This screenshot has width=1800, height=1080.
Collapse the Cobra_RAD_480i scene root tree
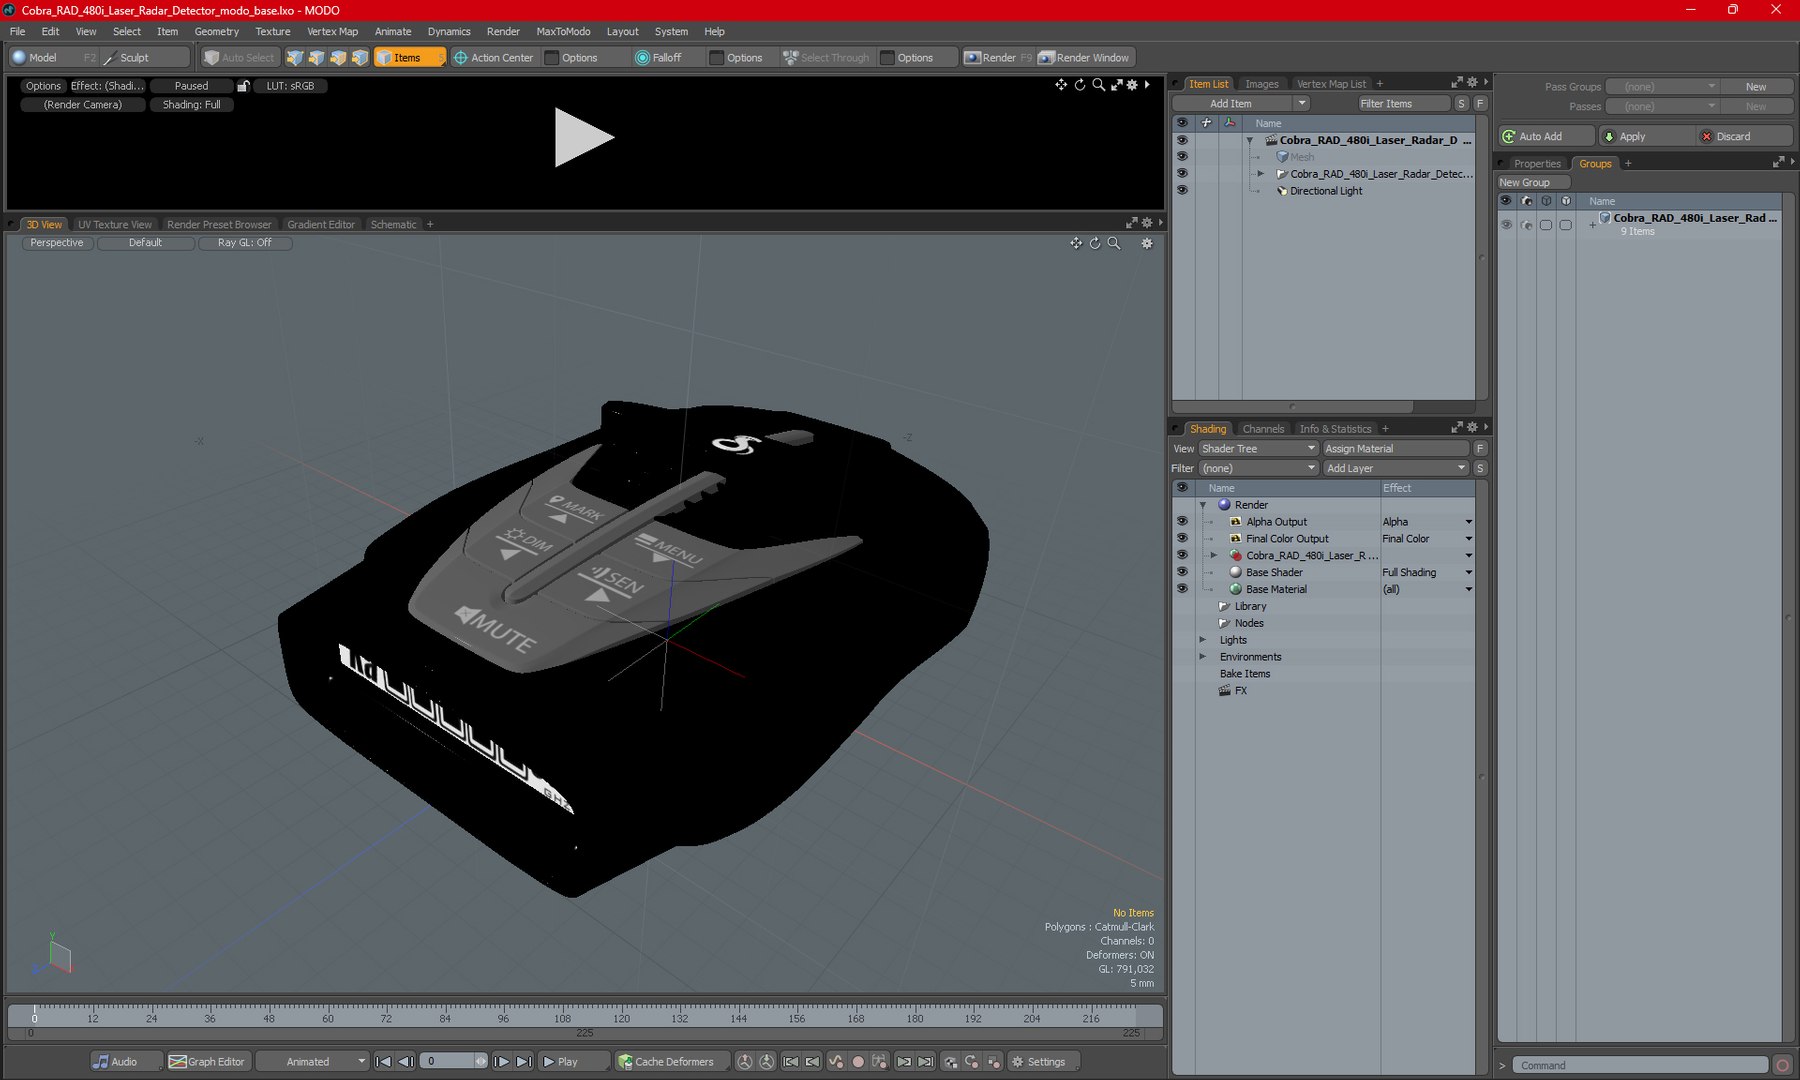pos(1250,141)
